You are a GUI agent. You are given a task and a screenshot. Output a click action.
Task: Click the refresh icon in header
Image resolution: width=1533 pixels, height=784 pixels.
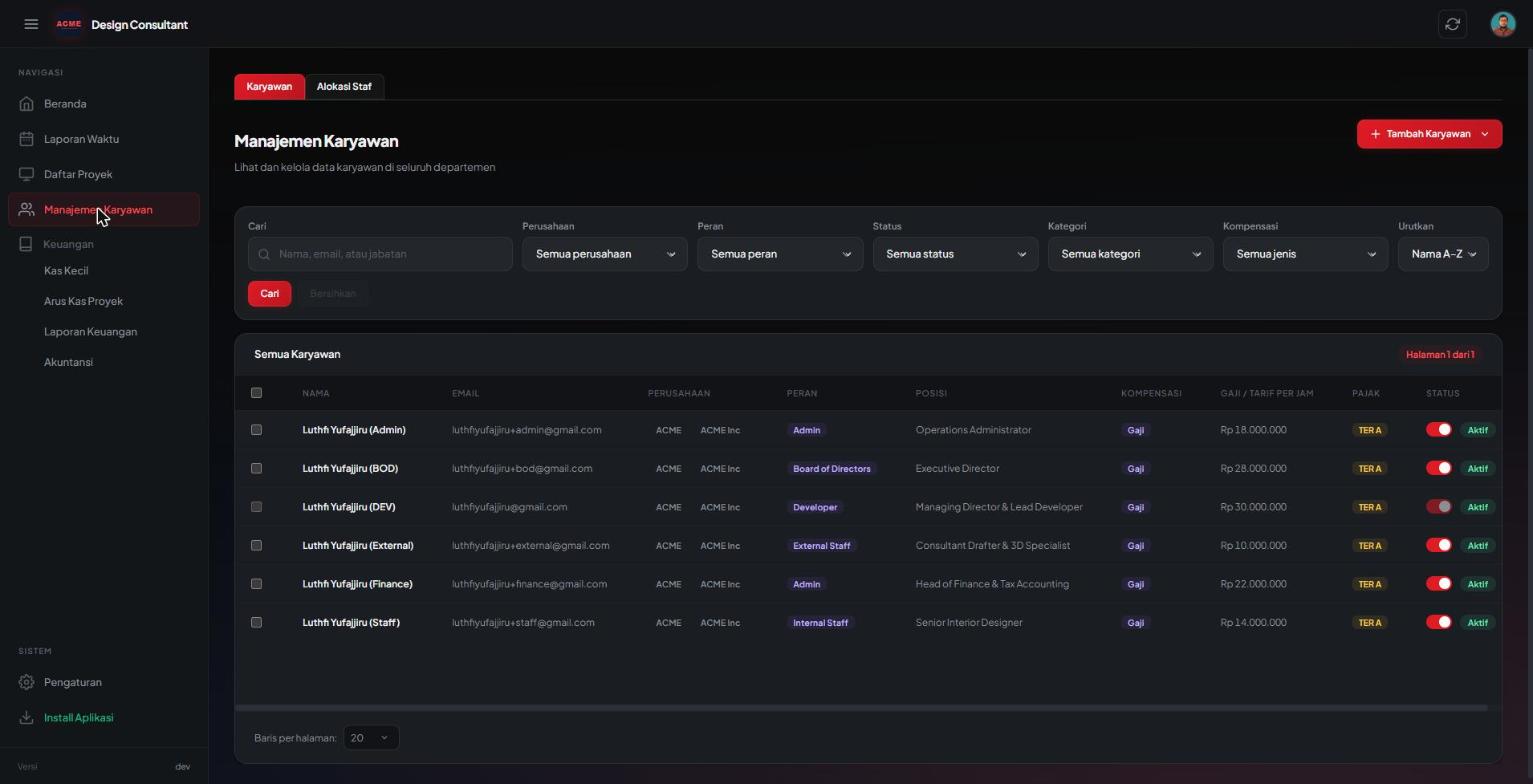[x=1452, y=24]
